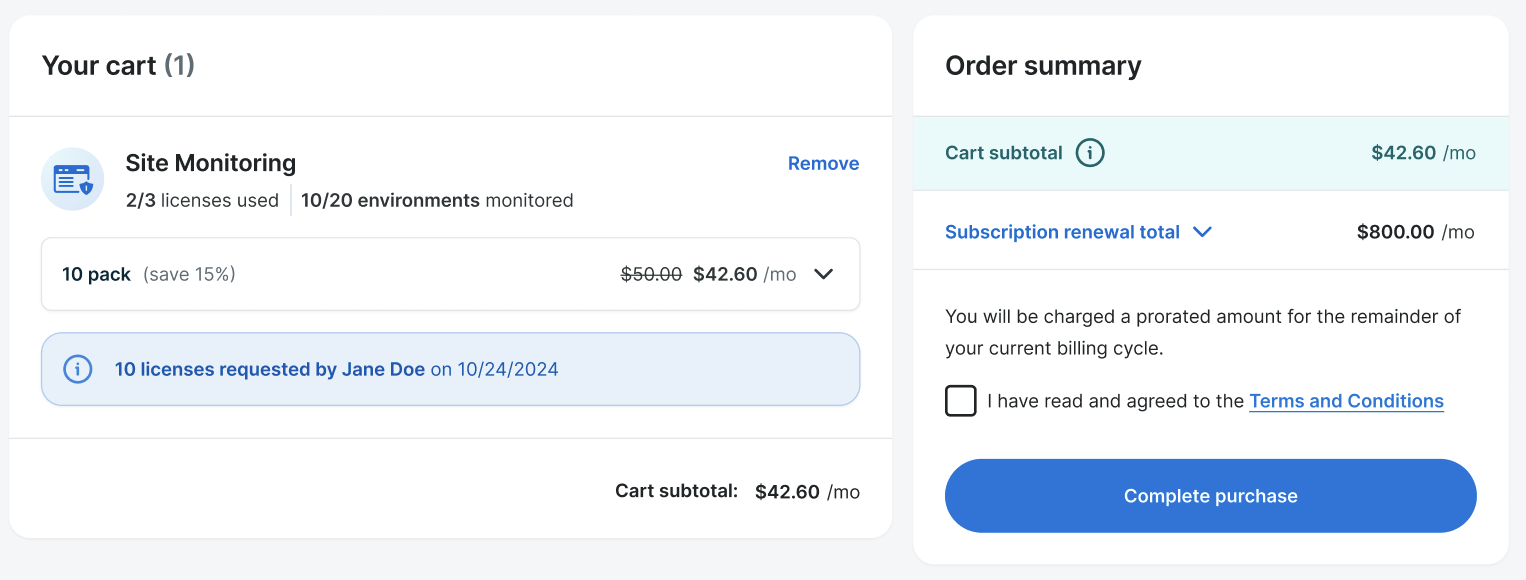Click the info icon in the license request banner
Image resolution: width=1526 pixels, height=580 pixels.
click(77, 369)
